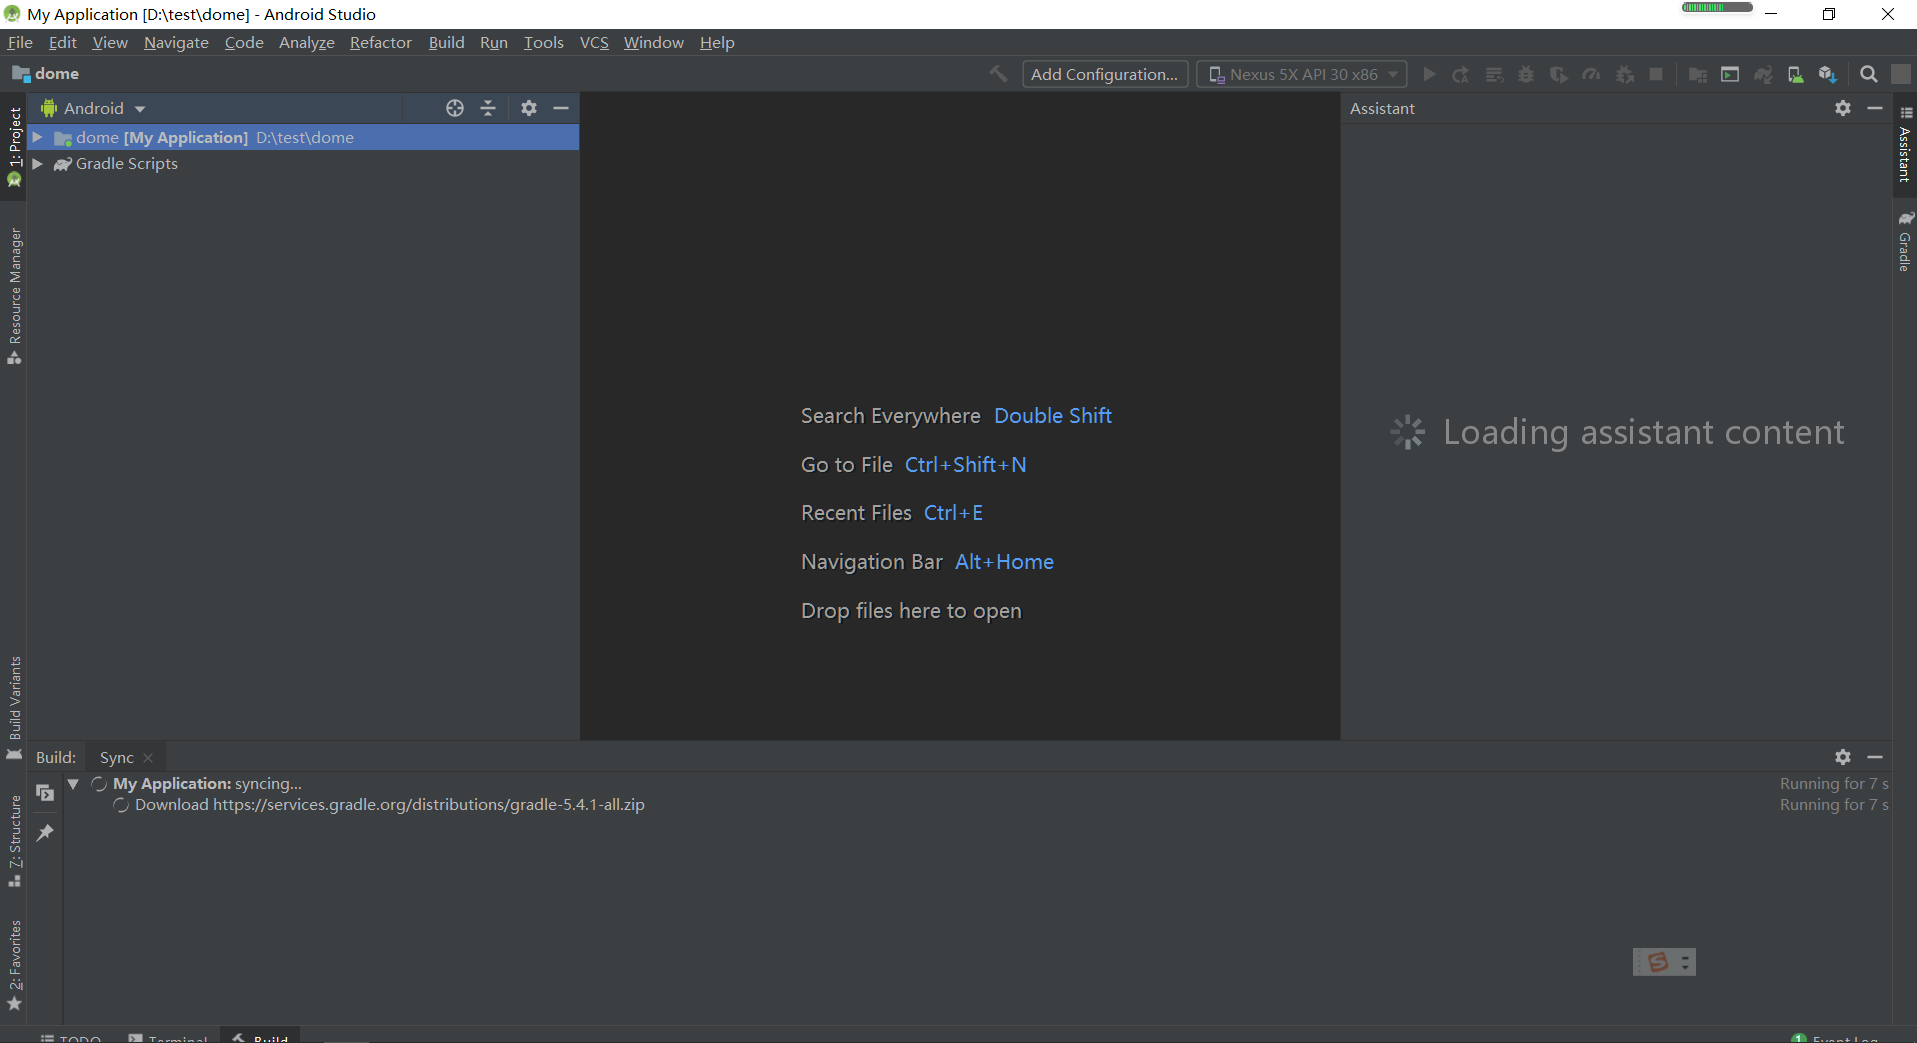Open the Tools menu
The image size is (1917, 1043).
tap(544, 42)
